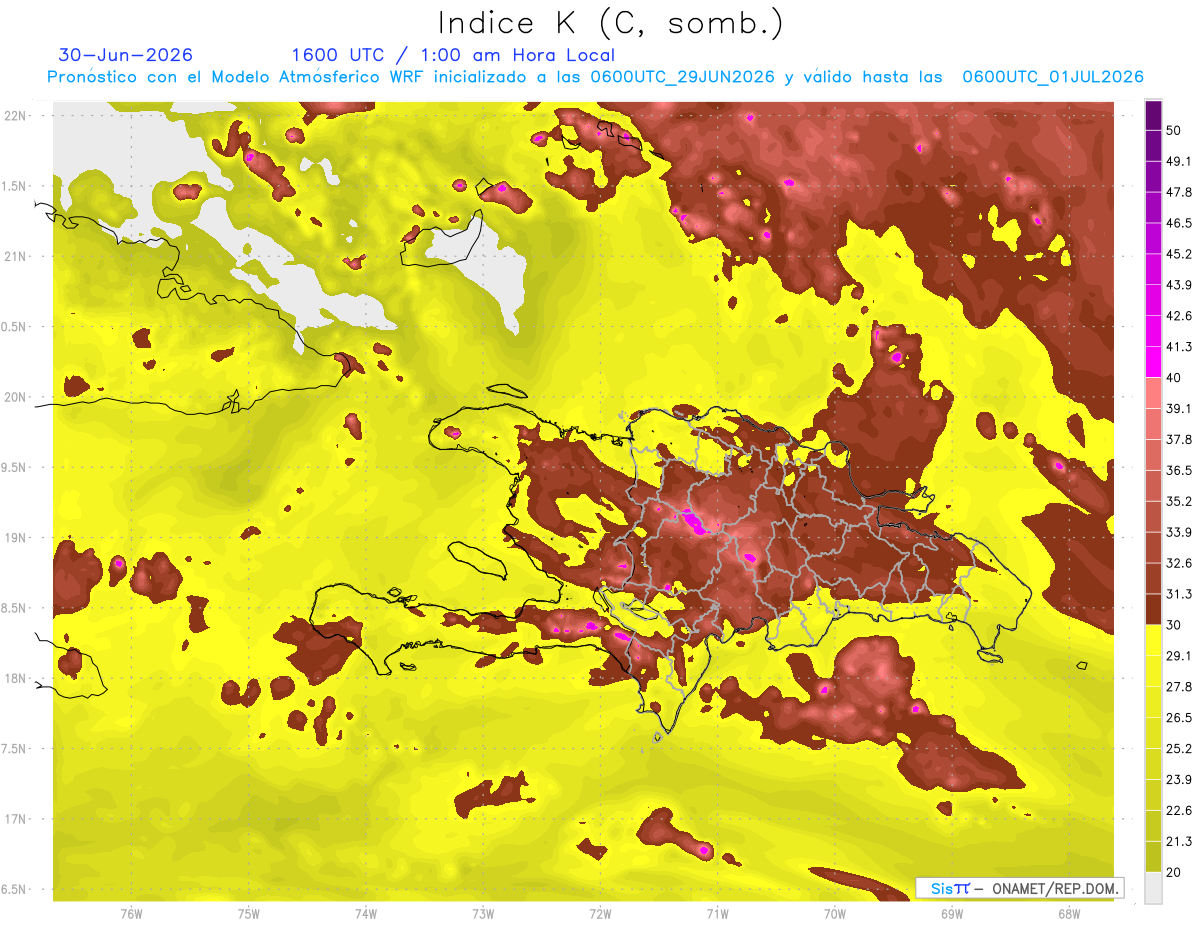The image size is (1200, 927).
Task: Click the colorbar value "33.9"
Action: pos(1179,532)
